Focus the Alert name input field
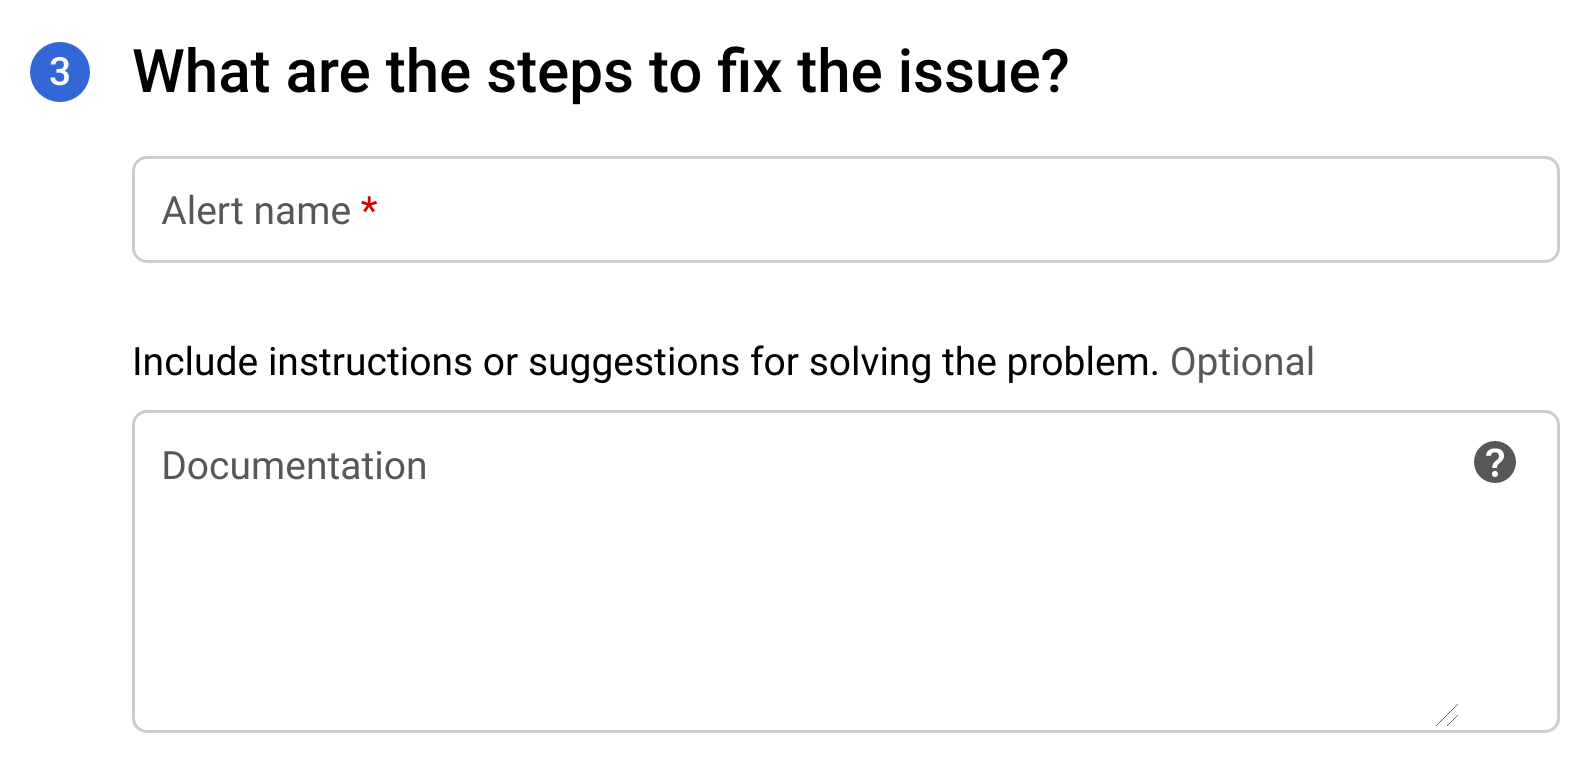1584x765 pixels. [845, 210]
